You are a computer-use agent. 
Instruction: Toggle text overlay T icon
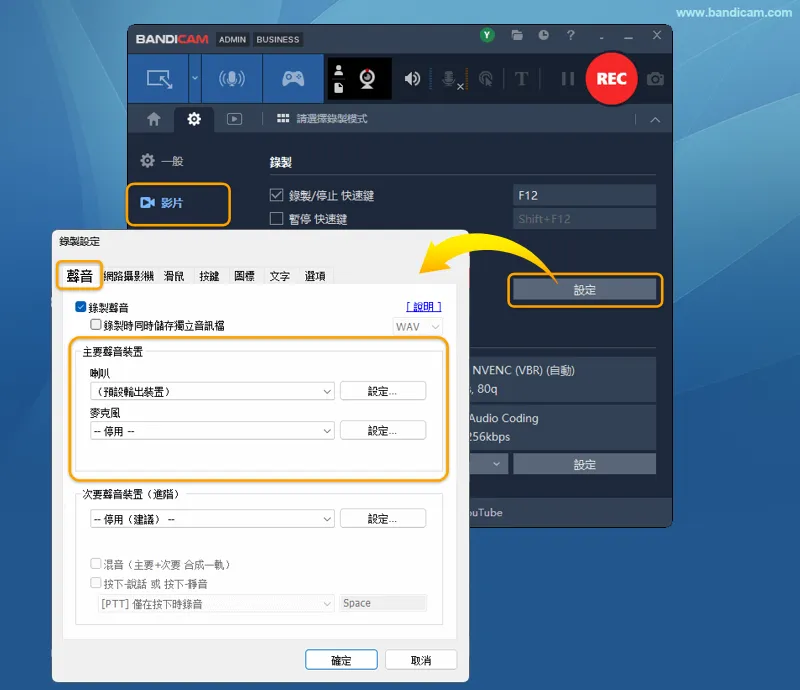point(521,79)
